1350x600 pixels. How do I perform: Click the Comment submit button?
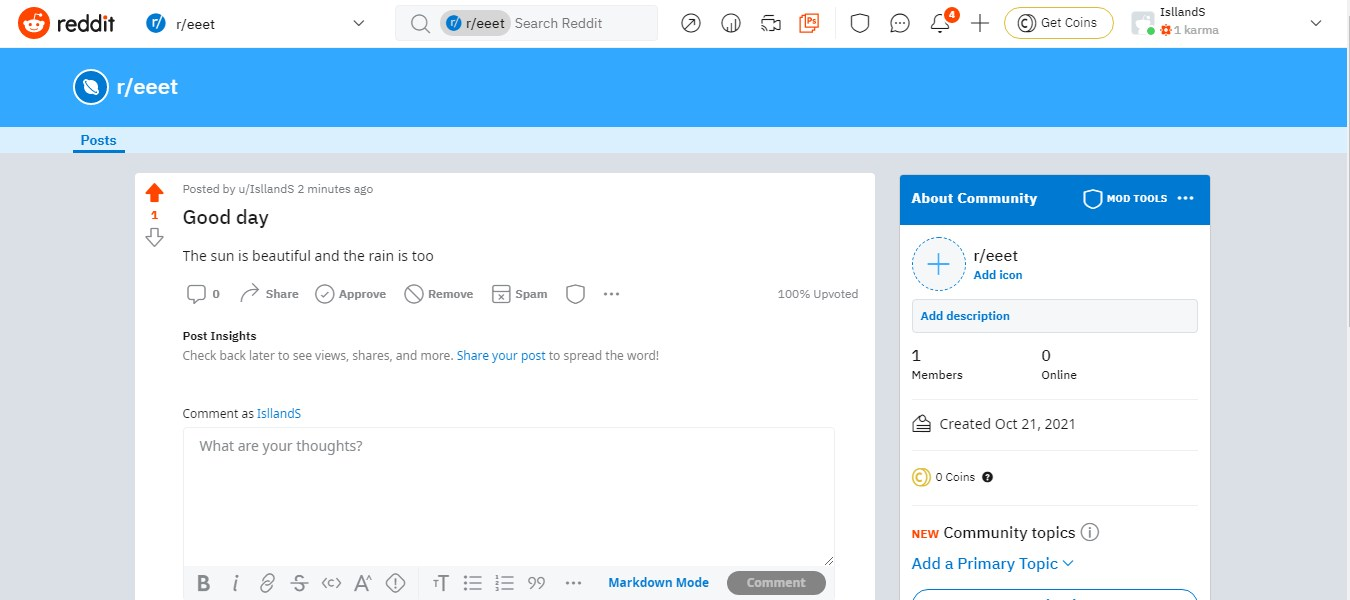[x=776, y=583]
